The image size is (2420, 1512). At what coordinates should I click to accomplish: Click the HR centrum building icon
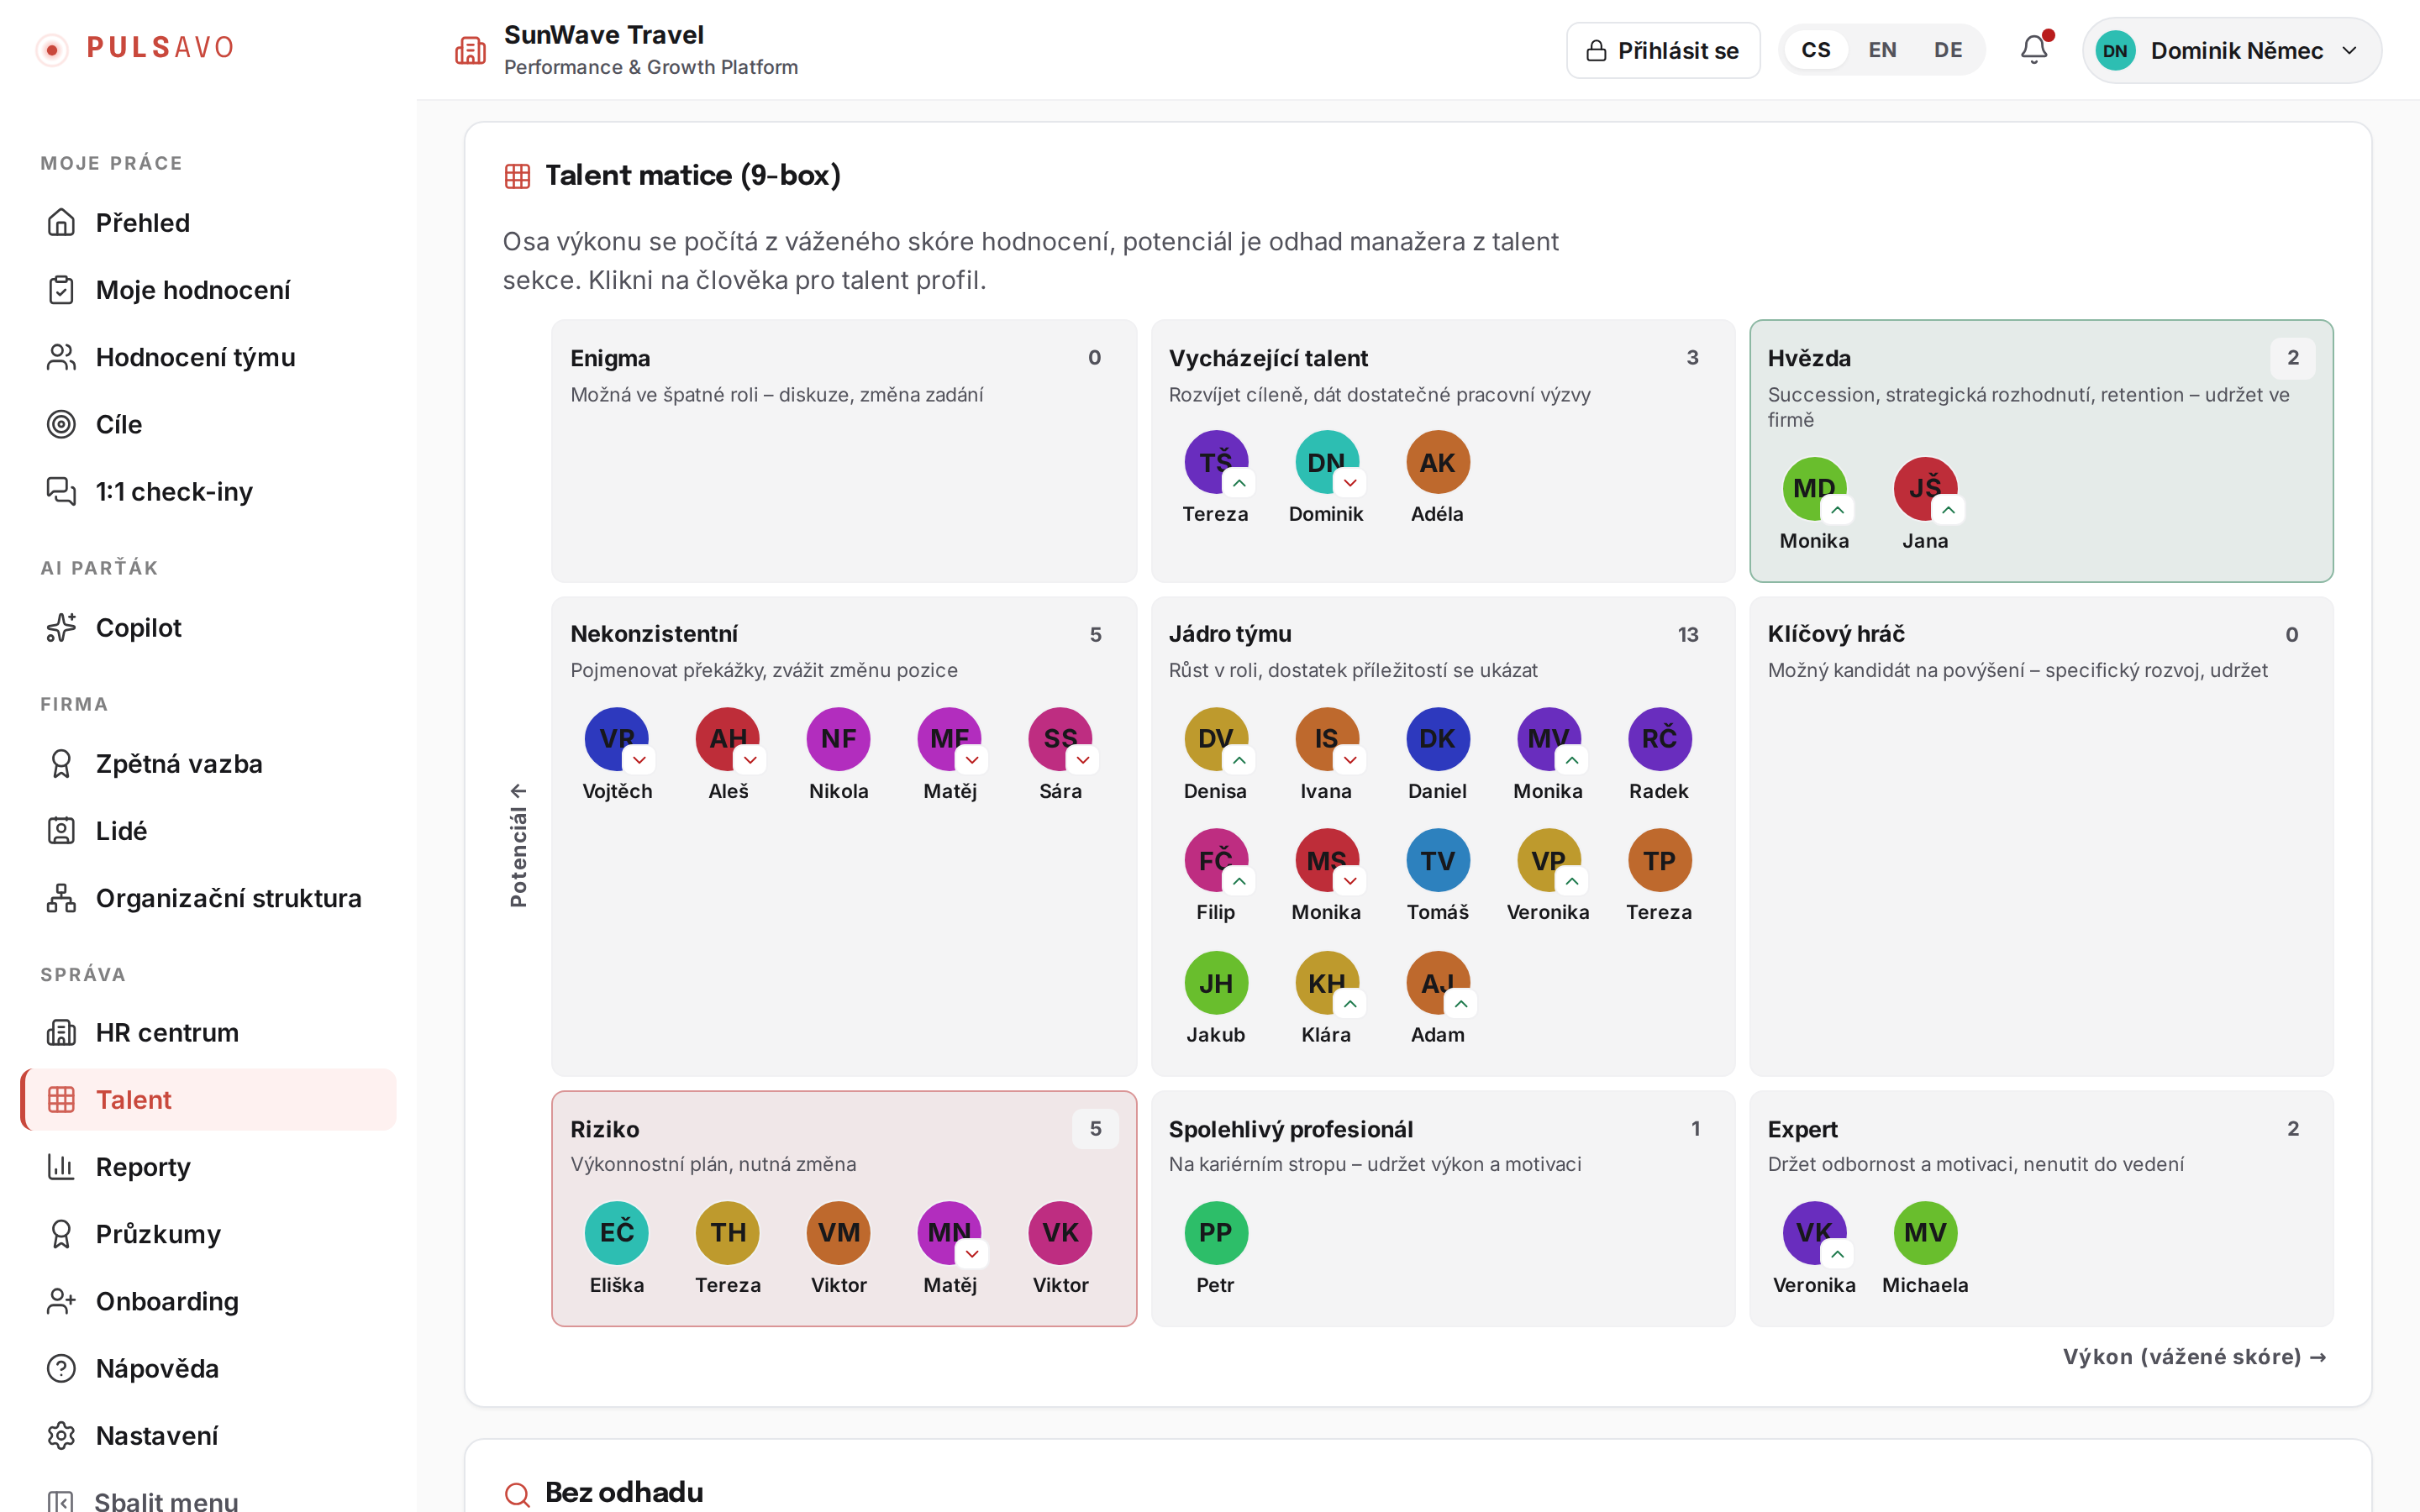61,1032
